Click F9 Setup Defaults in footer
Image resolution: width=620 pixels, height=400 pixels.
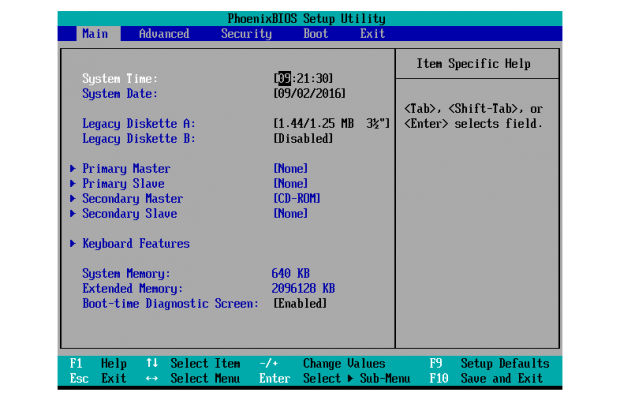coord(490,364)
